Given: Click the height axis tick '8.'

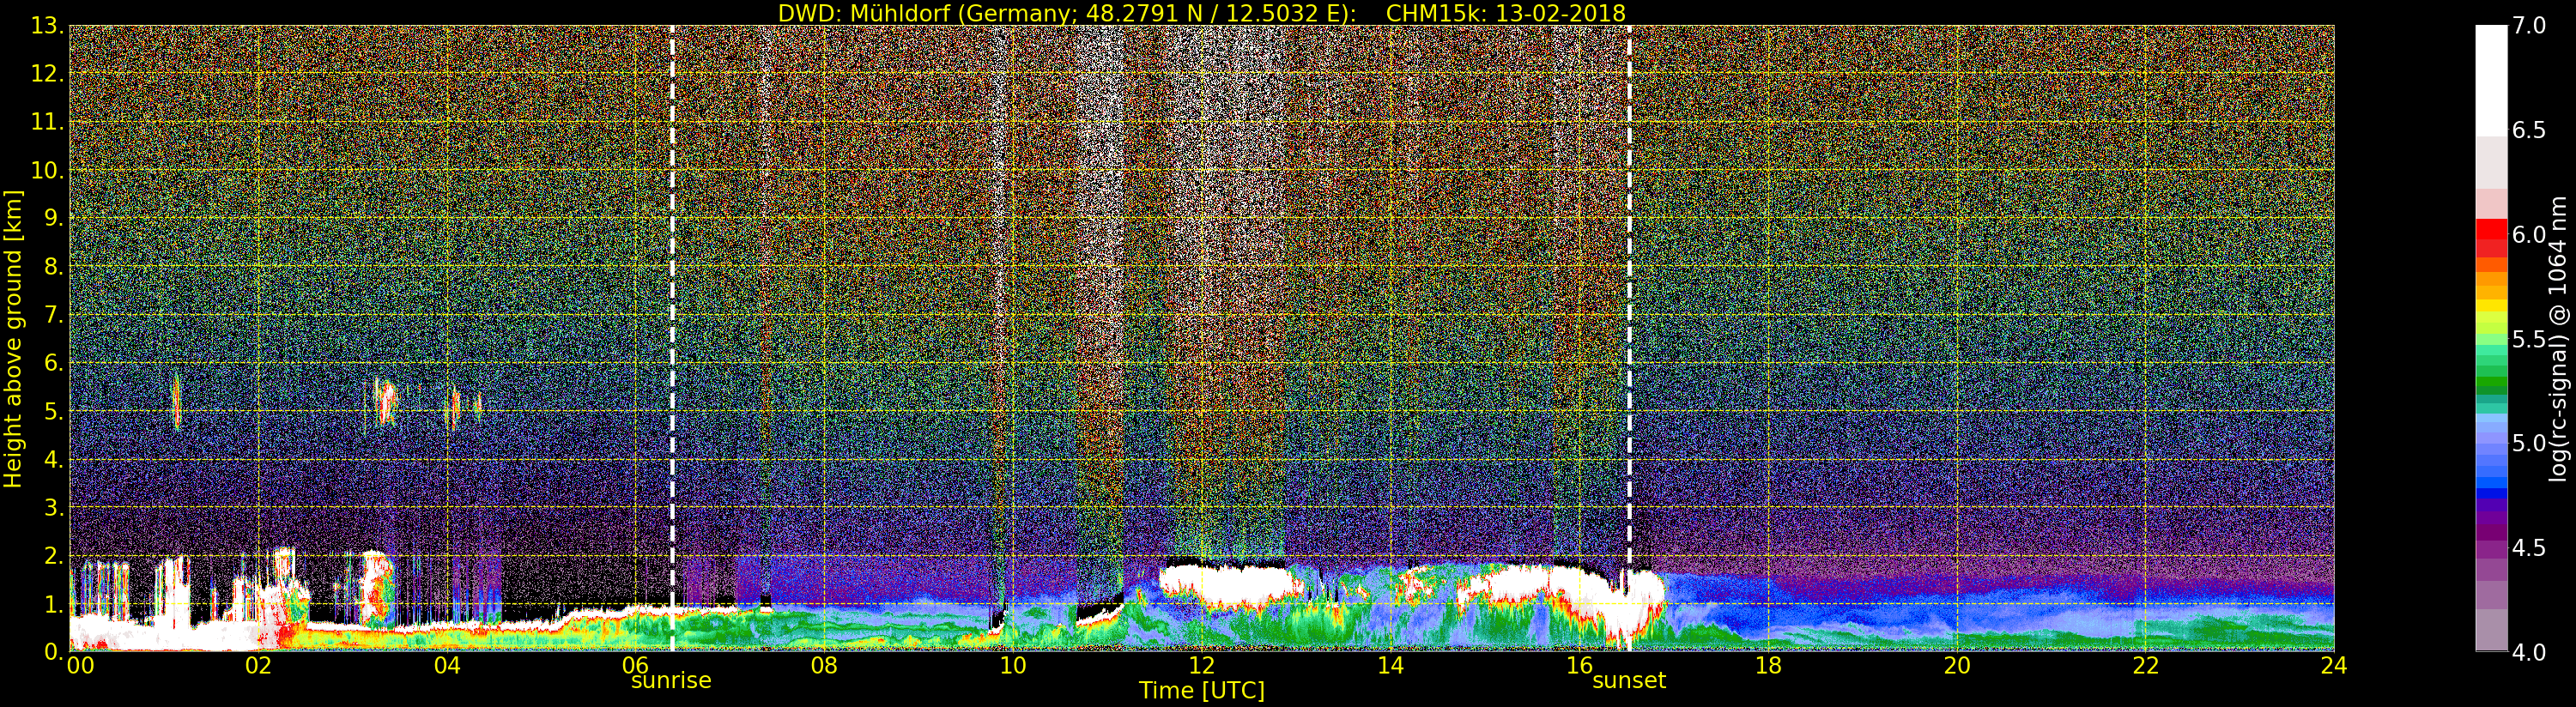Looking at the screenshot, I should [x=54, y=267].
